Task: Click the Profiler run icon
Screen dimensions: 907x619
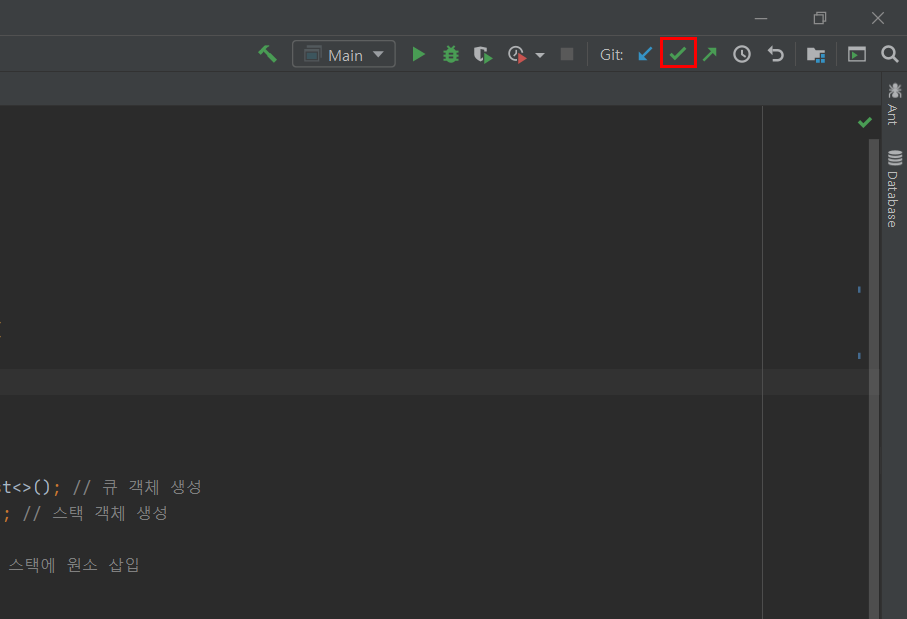Action: (517, 55)
